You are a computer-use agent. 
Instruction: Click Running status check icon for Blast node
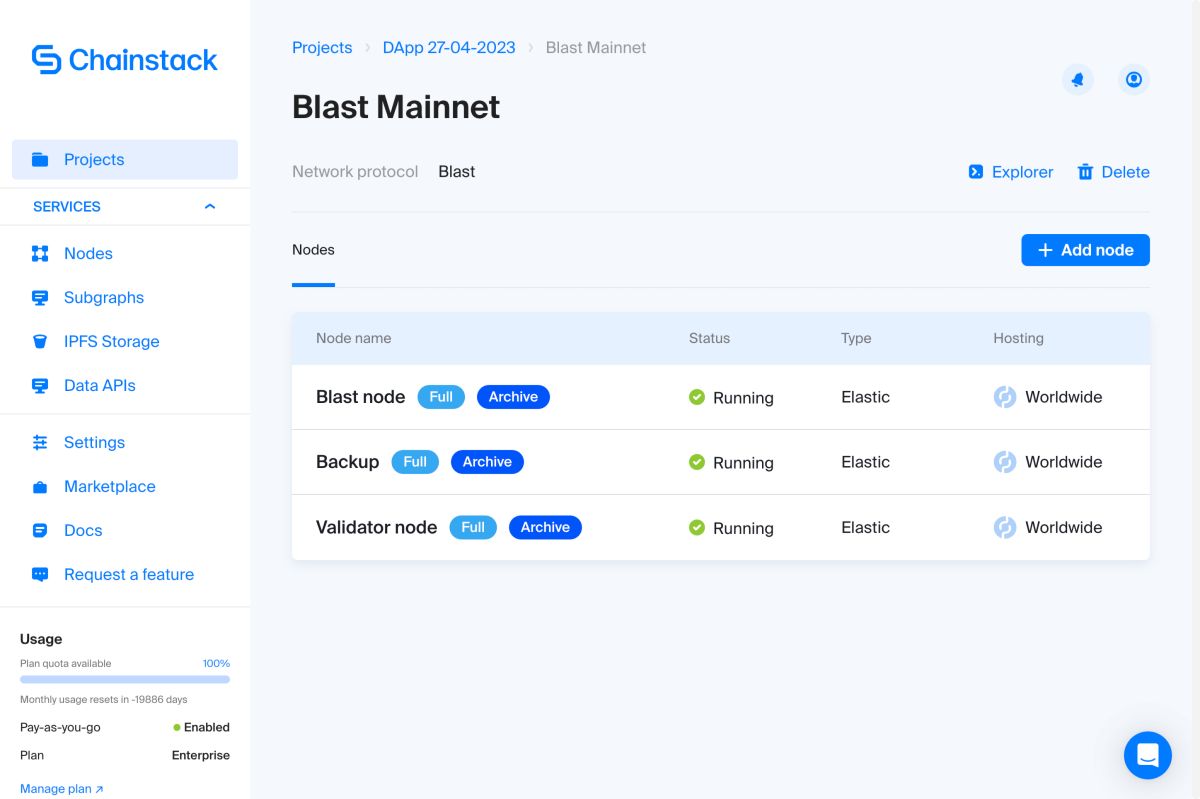click(x=697, y=397)
